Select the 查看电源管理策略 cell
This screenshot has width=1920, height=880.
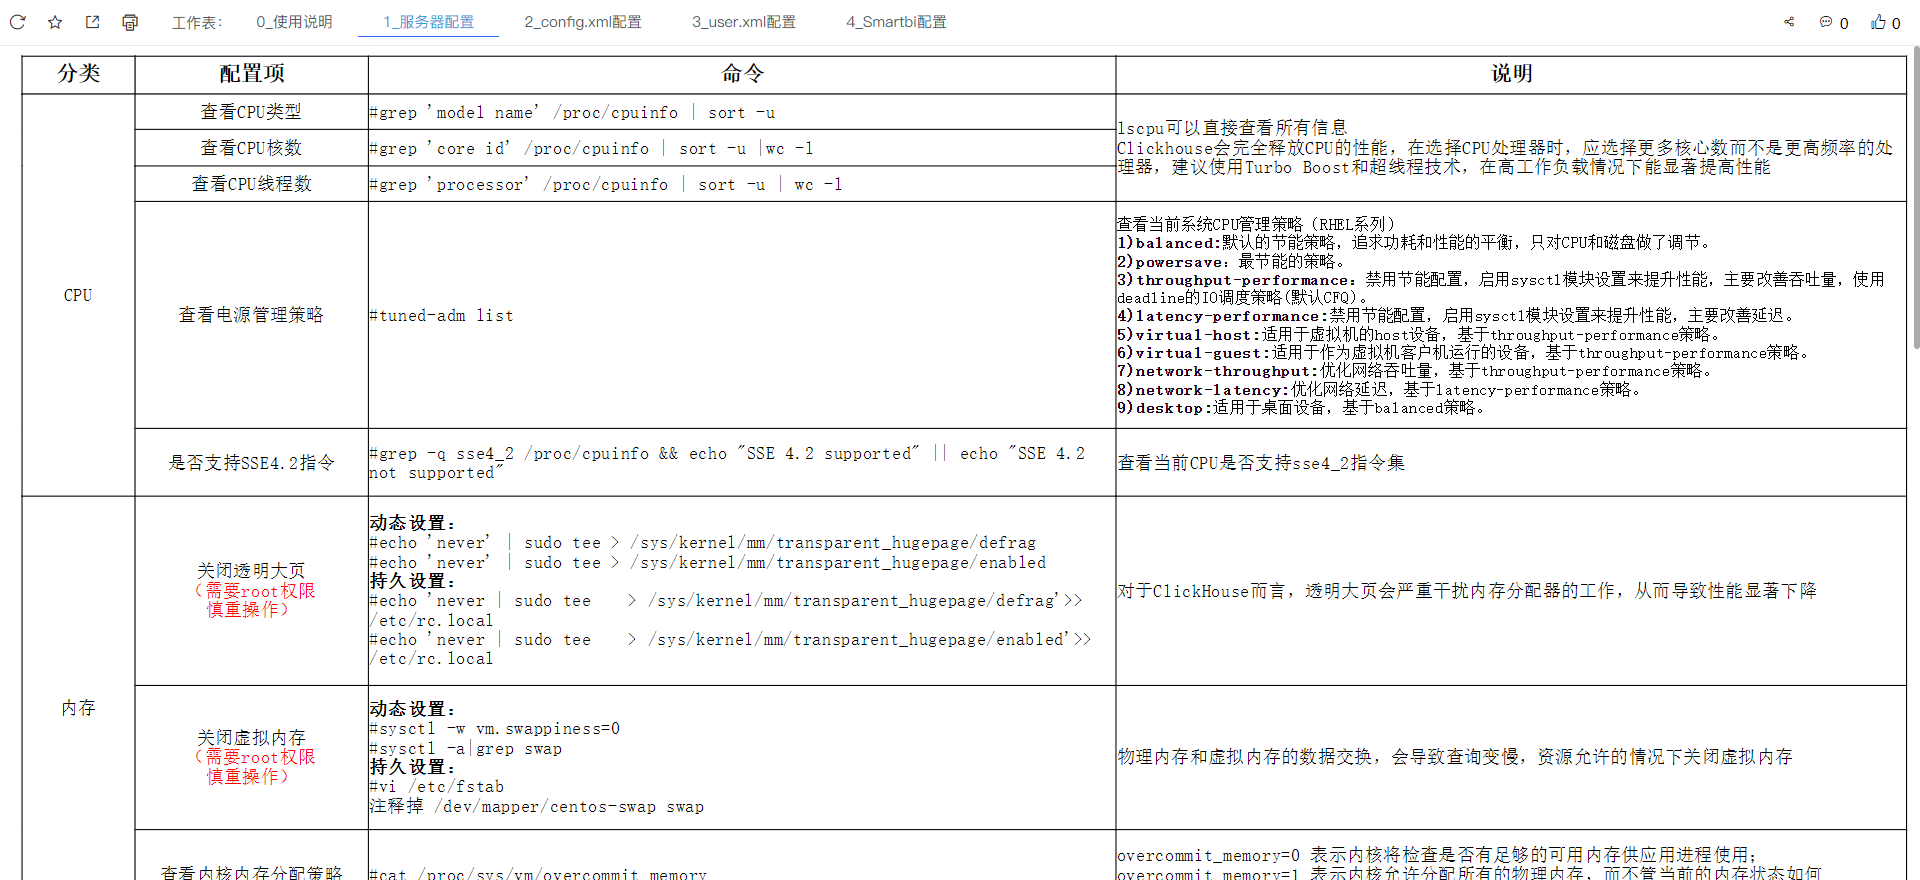tap(252, 315)
